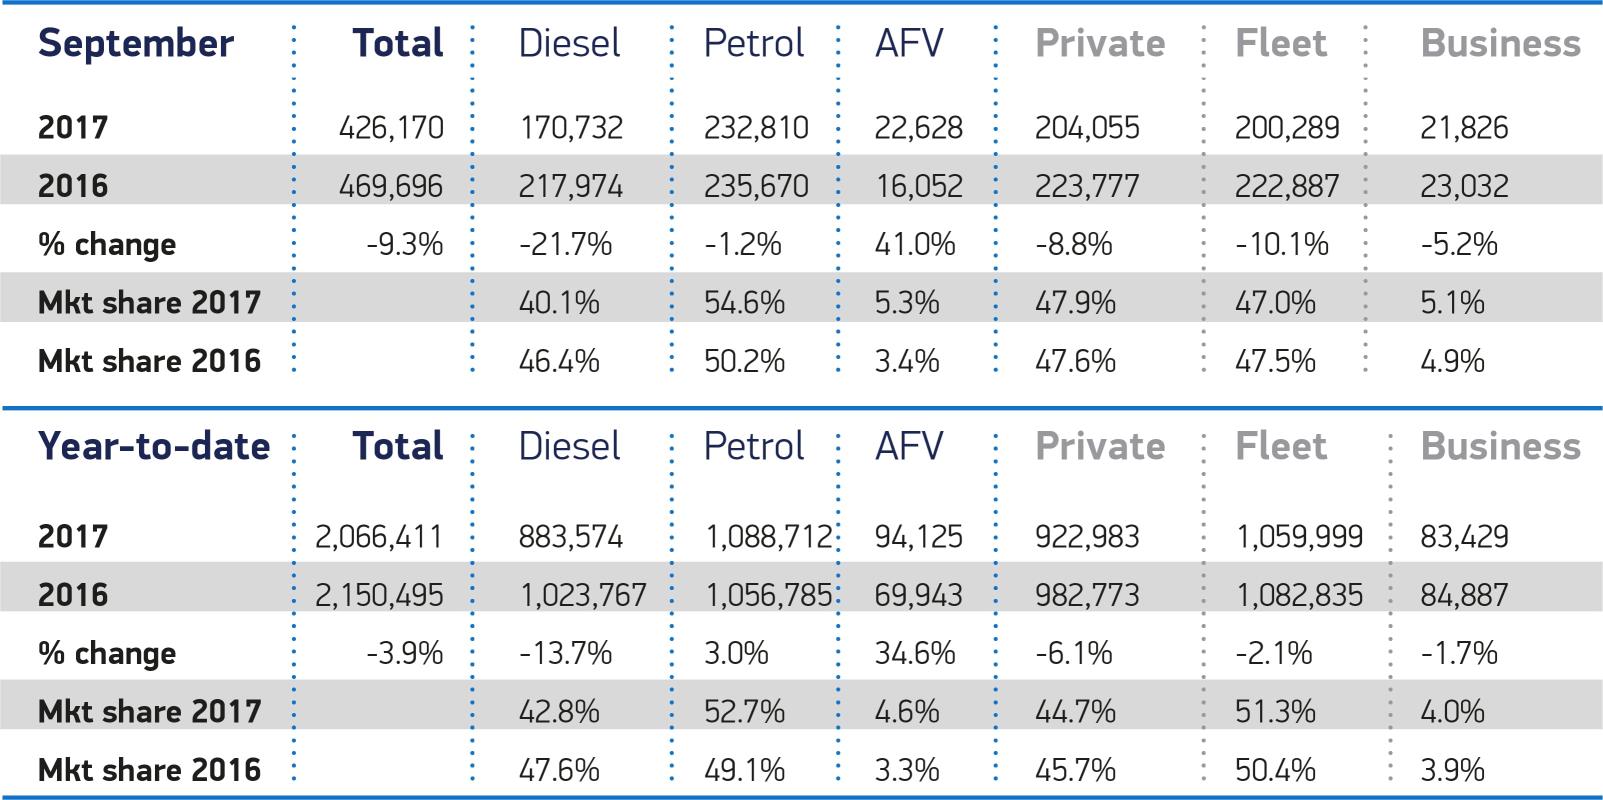The height and width of the screenshot is (800, 1603).
Task: Click the 1,023,767 diesel figure
Action: click(x=583, y=595)
